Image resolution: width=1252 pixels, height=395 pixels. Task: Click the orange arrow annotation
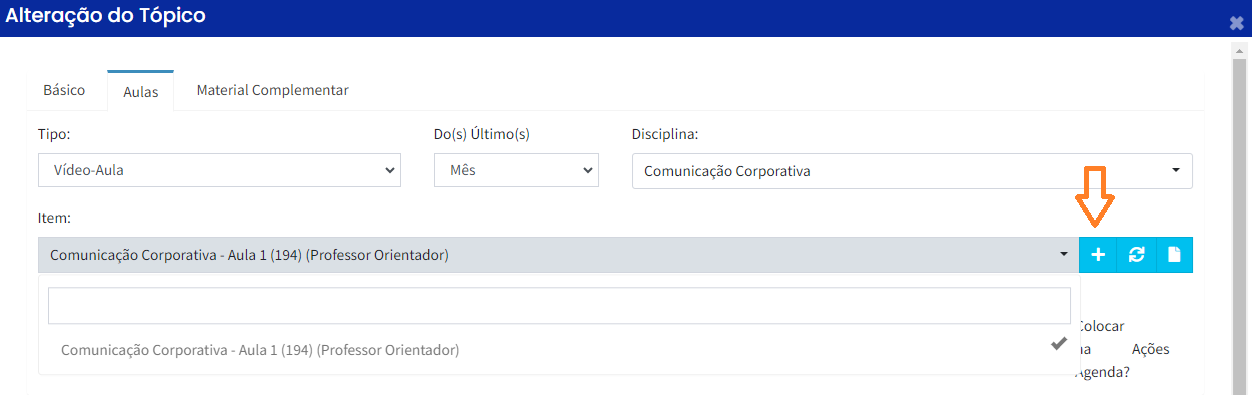tap(1095, 198)
